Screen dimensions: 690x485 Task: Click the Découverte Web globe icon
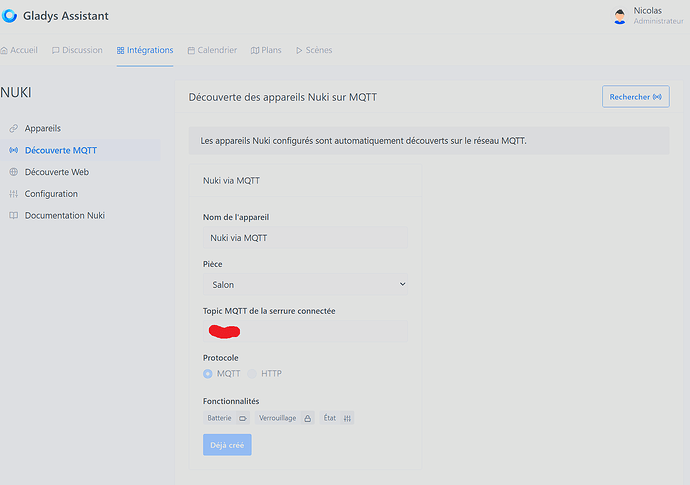pos(14,172)
